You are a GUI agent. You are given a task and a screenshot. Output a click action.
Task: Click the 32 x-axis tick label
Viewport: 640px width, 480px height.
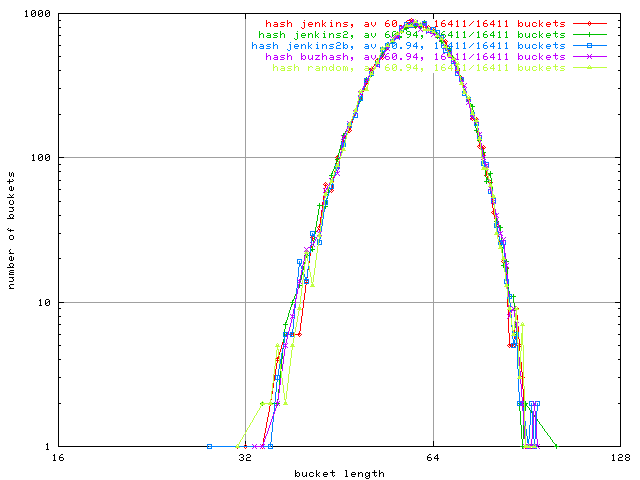[245, 459]
